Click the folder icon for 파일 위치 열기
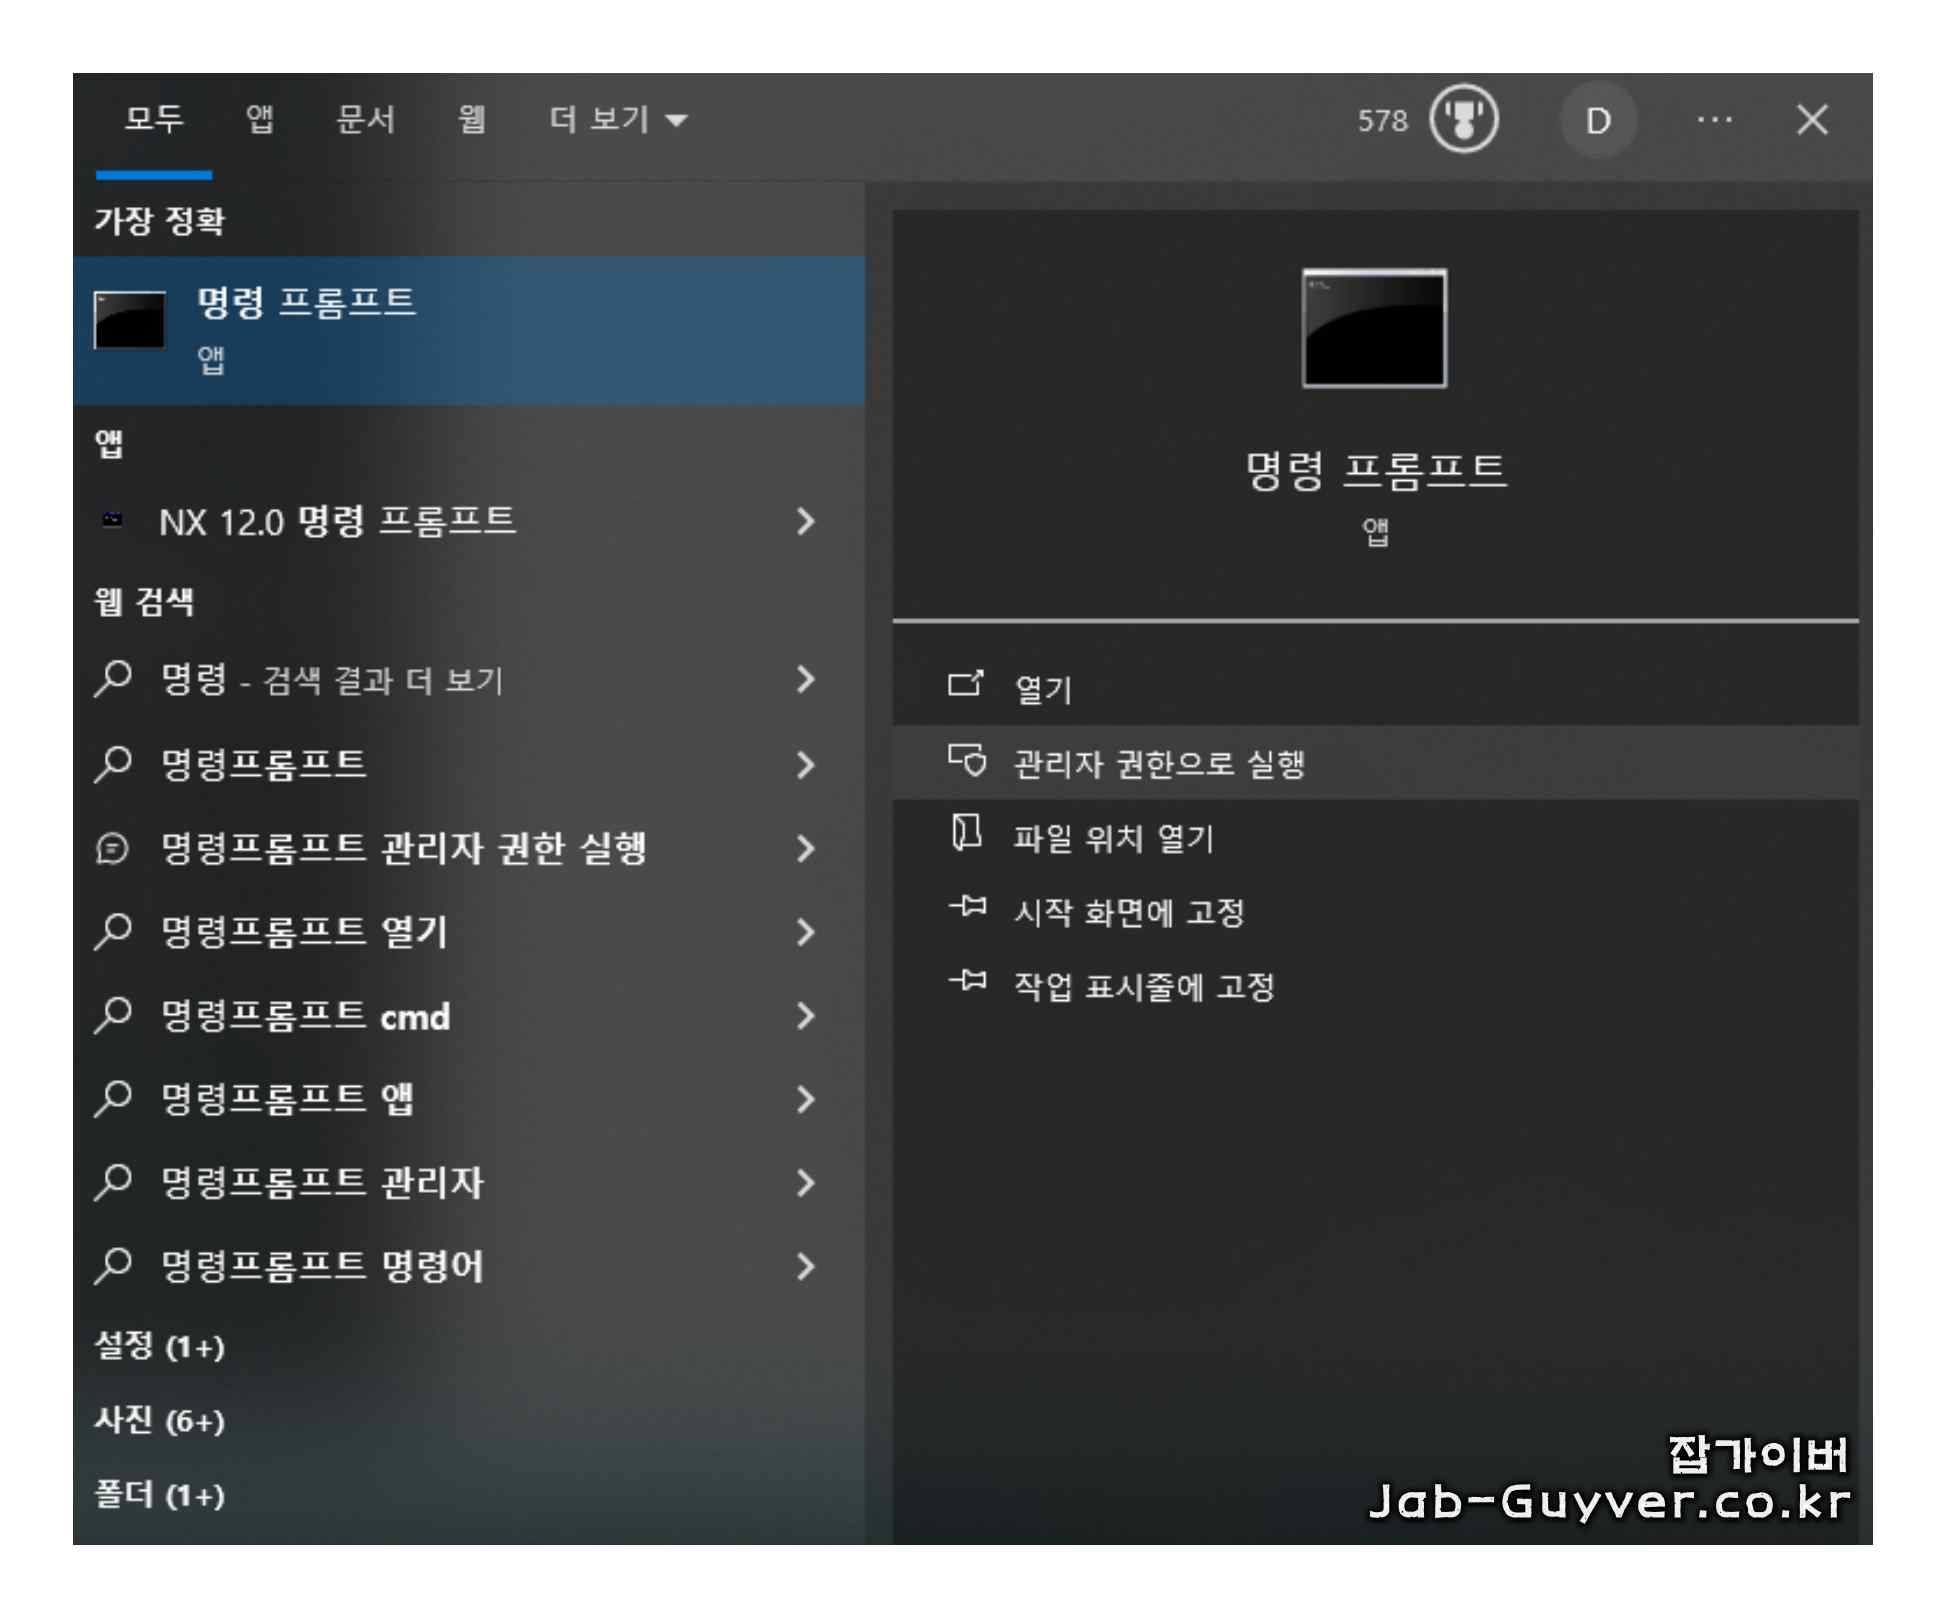This screenshot has height=1618, width=1946. (966, 834)
